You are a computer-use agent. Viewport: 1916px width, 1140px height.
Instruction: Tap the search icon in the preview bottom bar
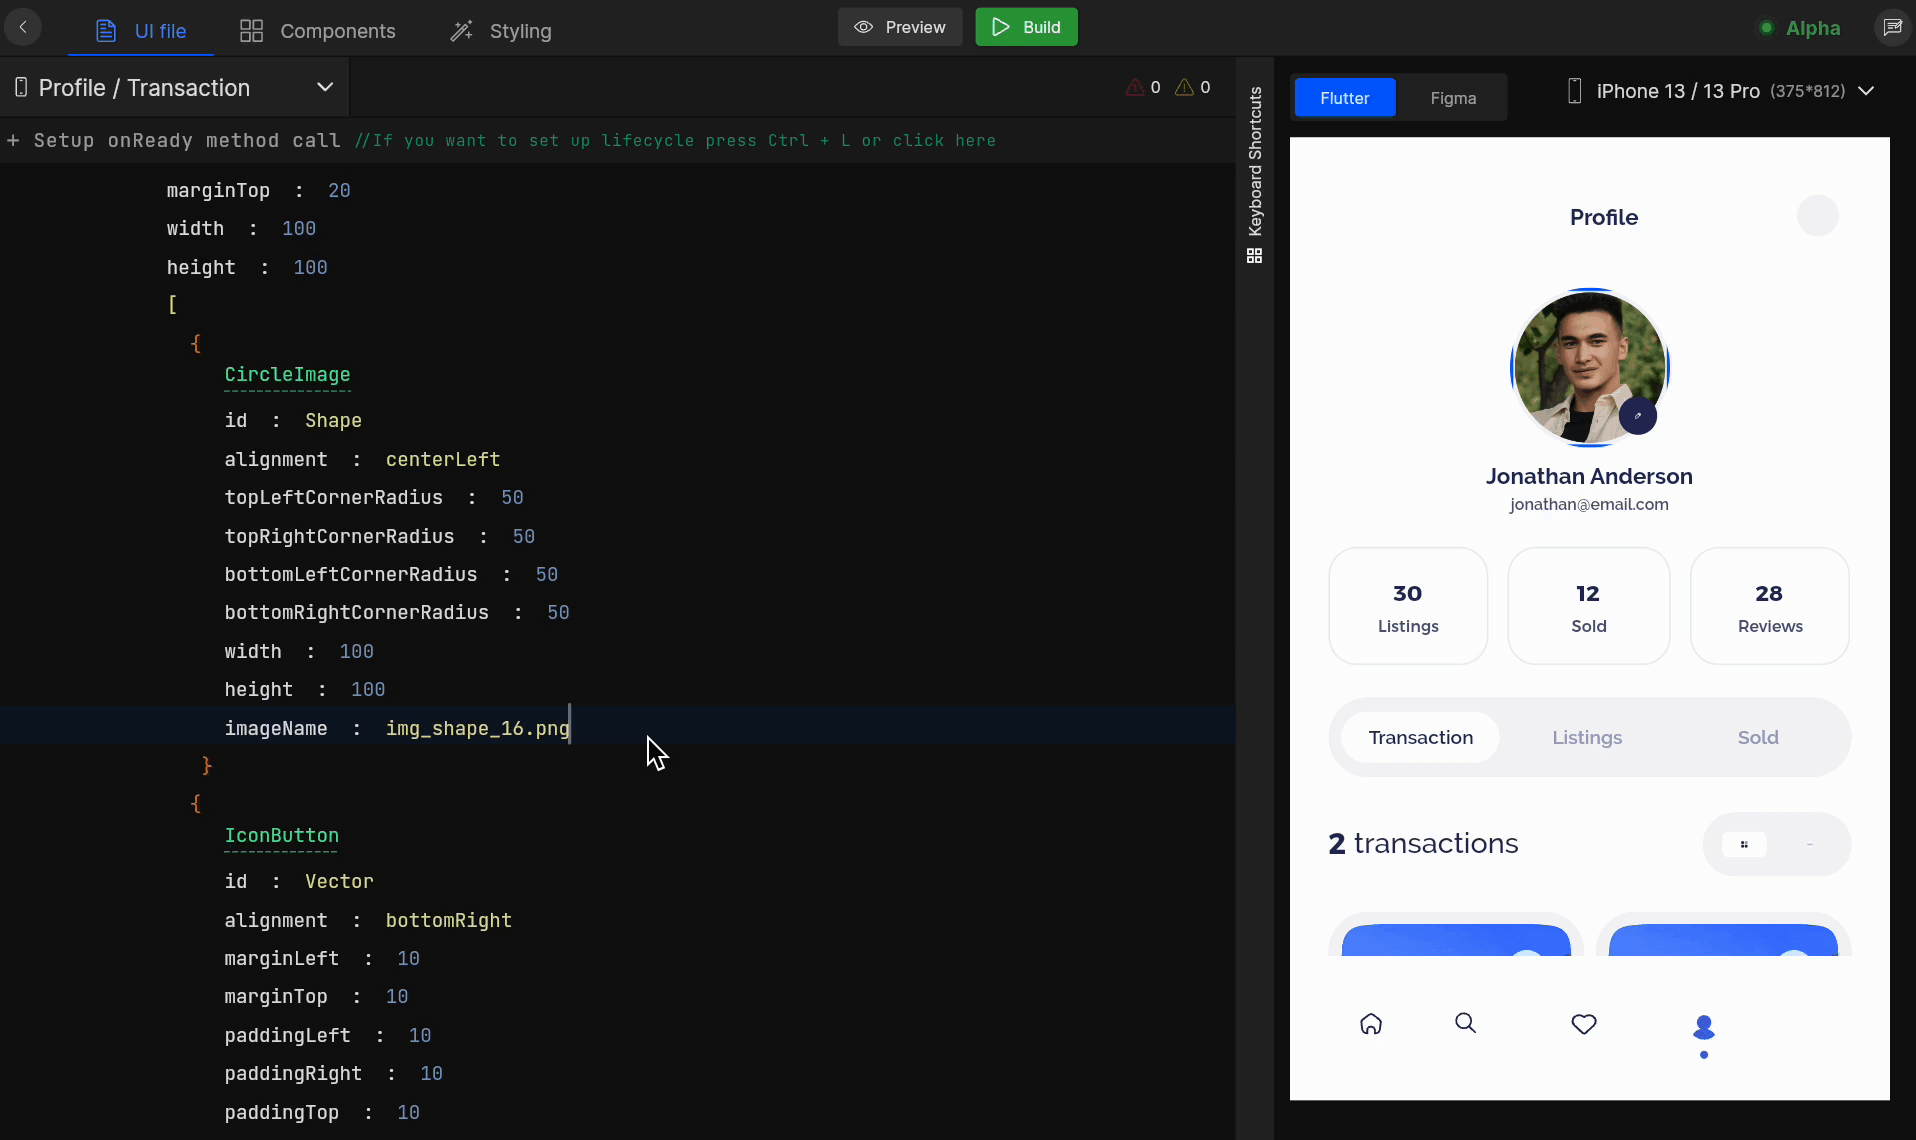(x=1464, y=1023)
